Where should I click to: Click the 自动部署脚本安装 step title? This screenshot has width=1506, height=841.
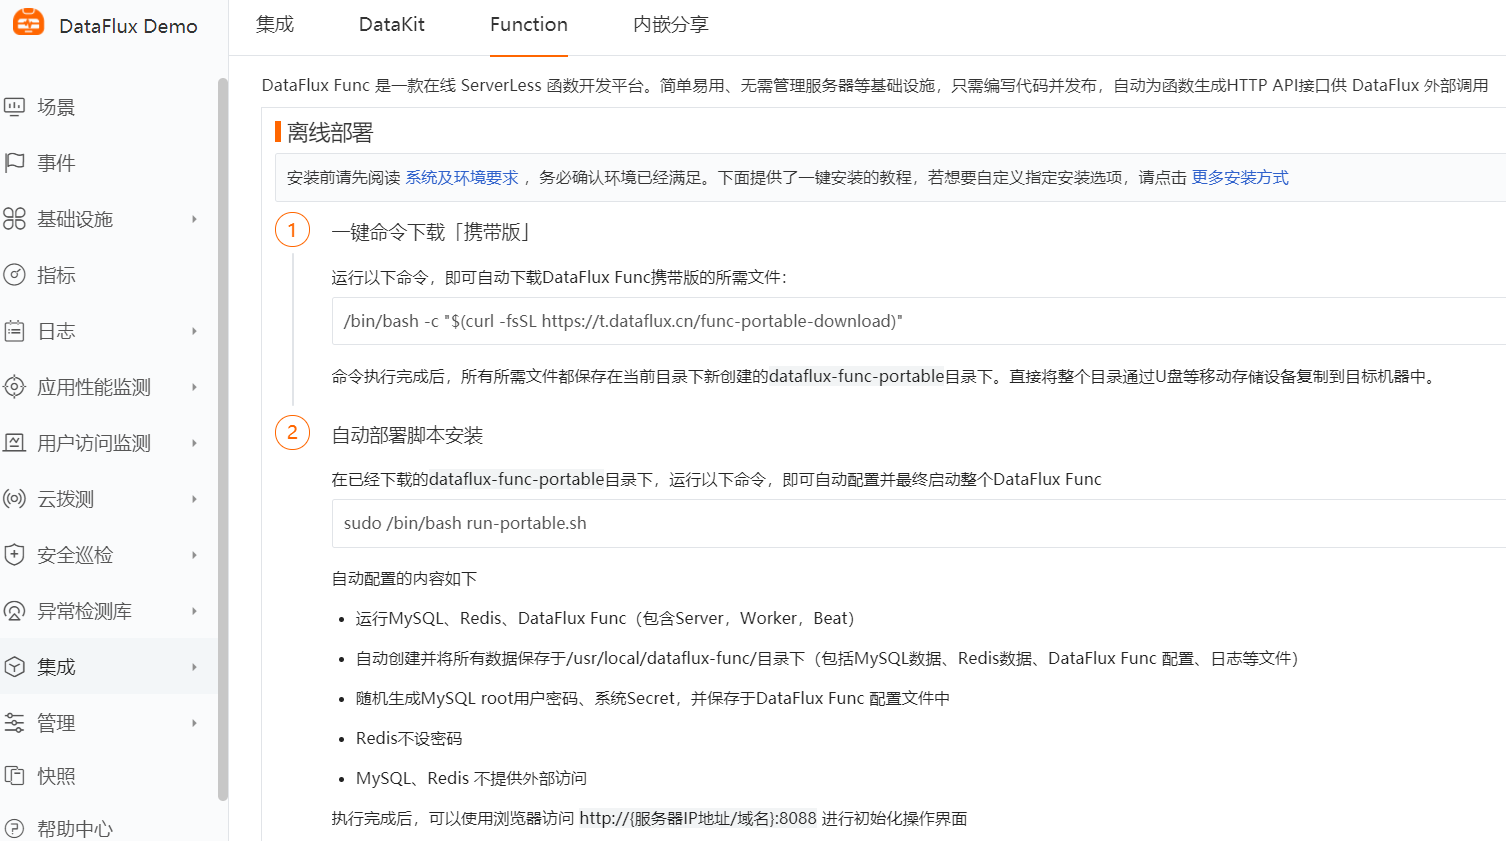407,435
